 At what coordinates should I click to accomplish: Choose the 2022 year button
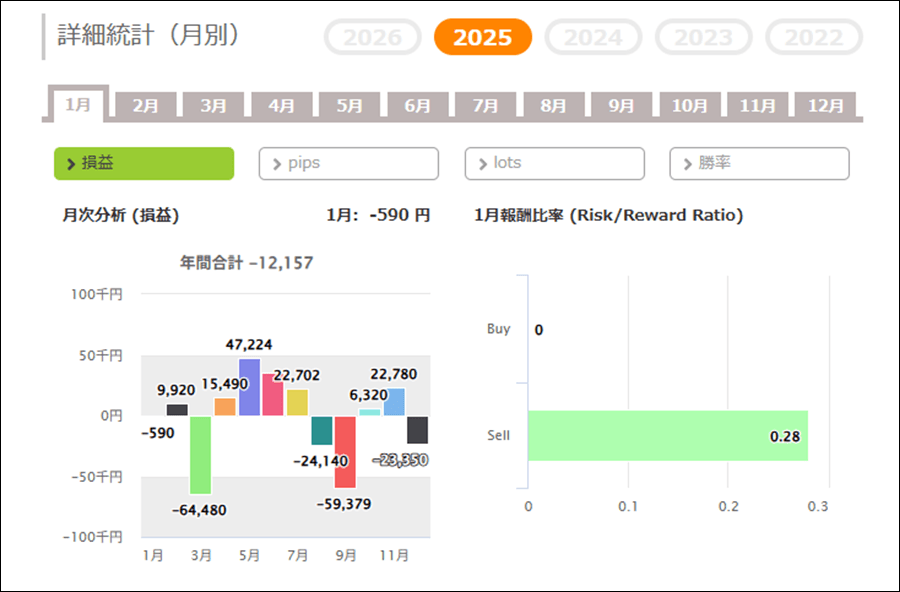click(x=813, y=38)
